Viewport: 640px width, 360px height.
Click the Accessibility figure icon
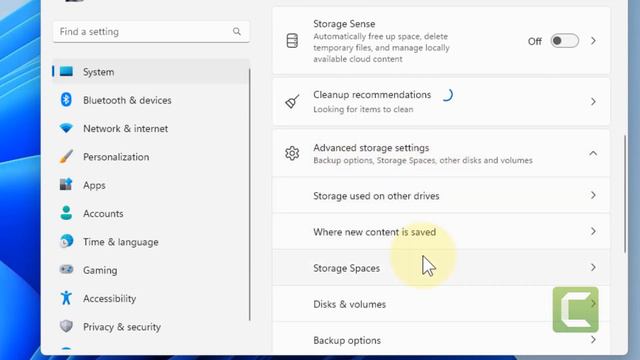(66, 298)
